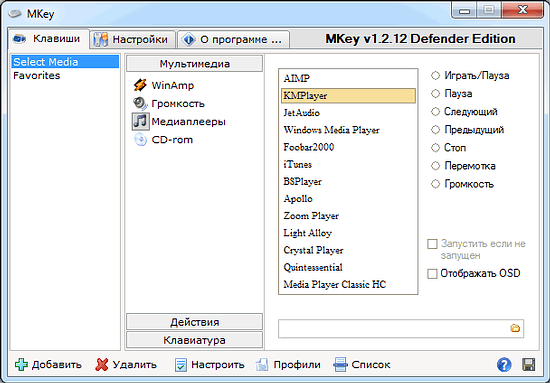Click the MKey title bar app icon

click(15, 14)
